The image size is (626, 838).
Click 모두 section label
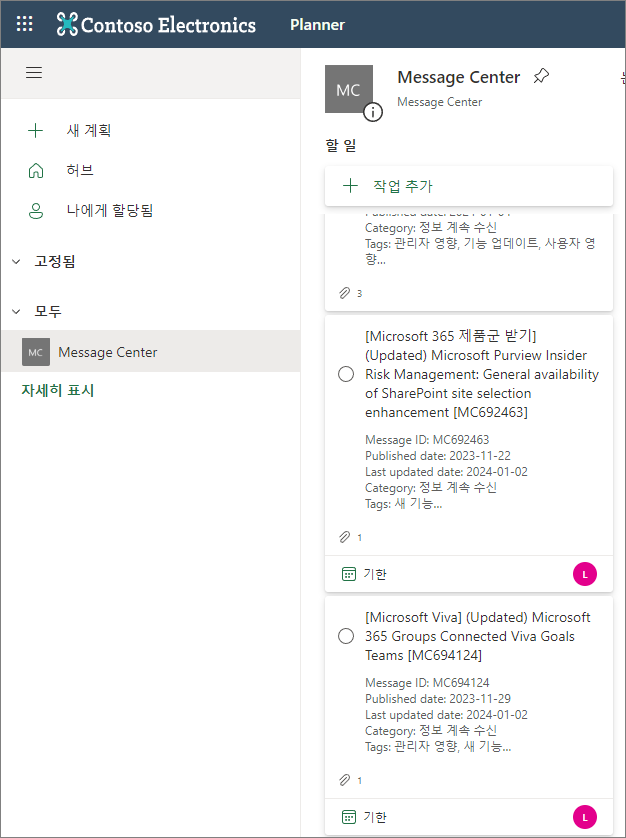[48, 312]
